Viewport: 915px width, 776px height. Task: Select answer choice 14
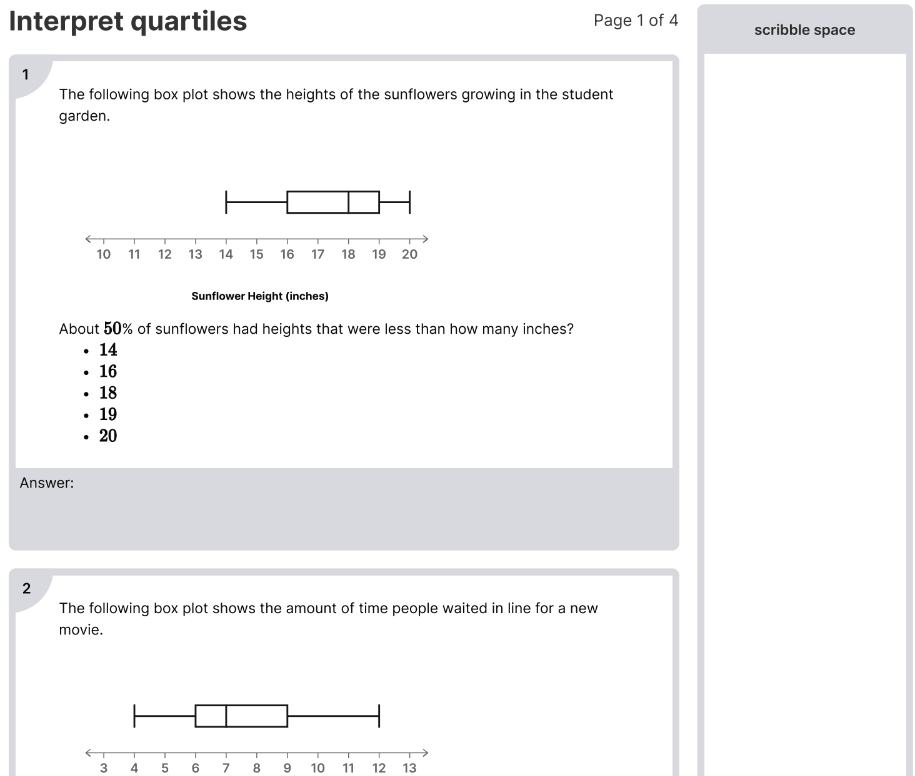108,350
